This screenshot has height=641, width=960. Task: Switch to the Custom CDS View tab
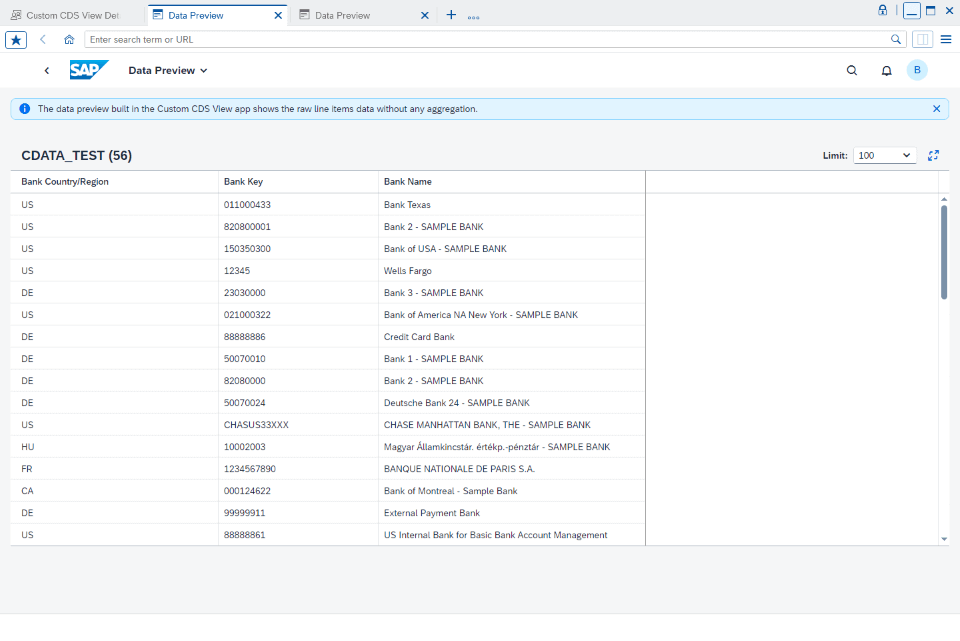tap(70, 15)
